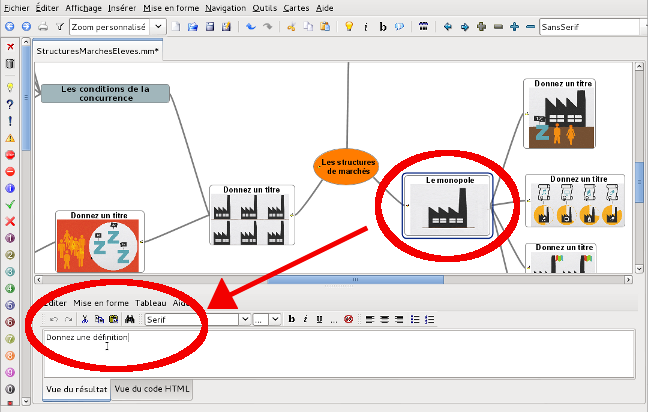Click the light bulb idea icon in left sidebar
Image resolution: width=648 pixels, height=412 pixels.
tap(9, 87)
